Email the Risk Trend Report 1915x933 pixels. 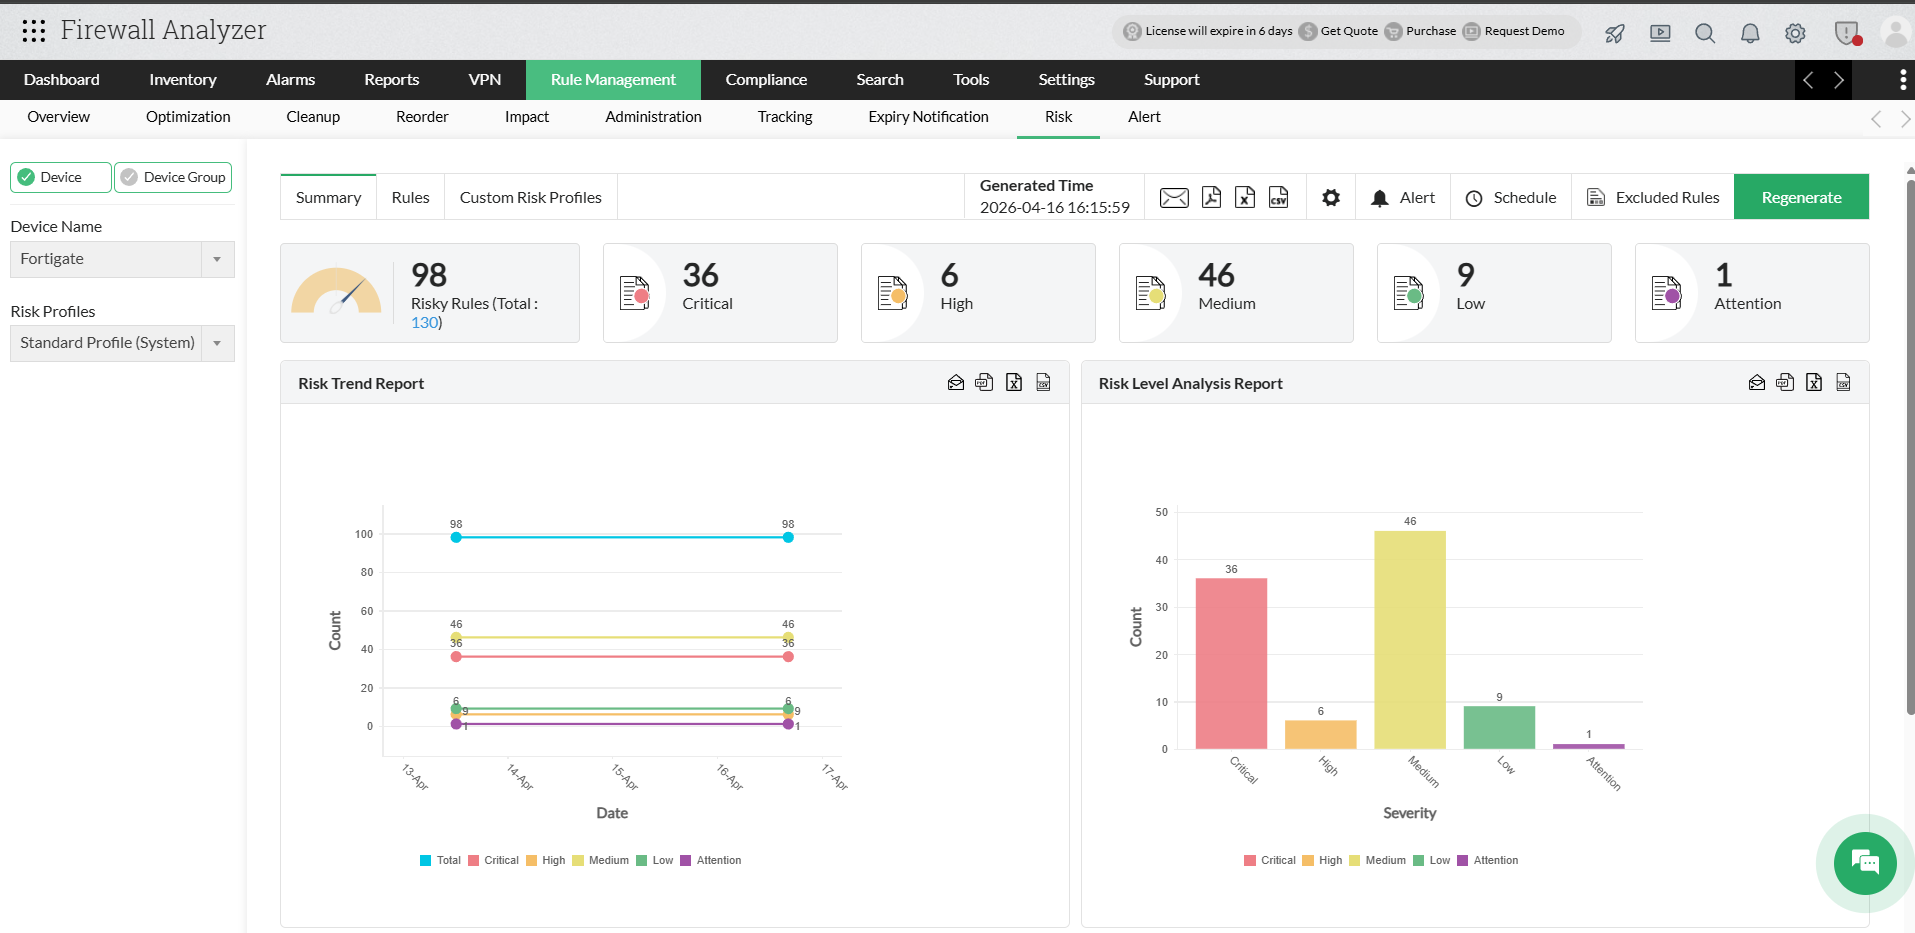[956, 382]
